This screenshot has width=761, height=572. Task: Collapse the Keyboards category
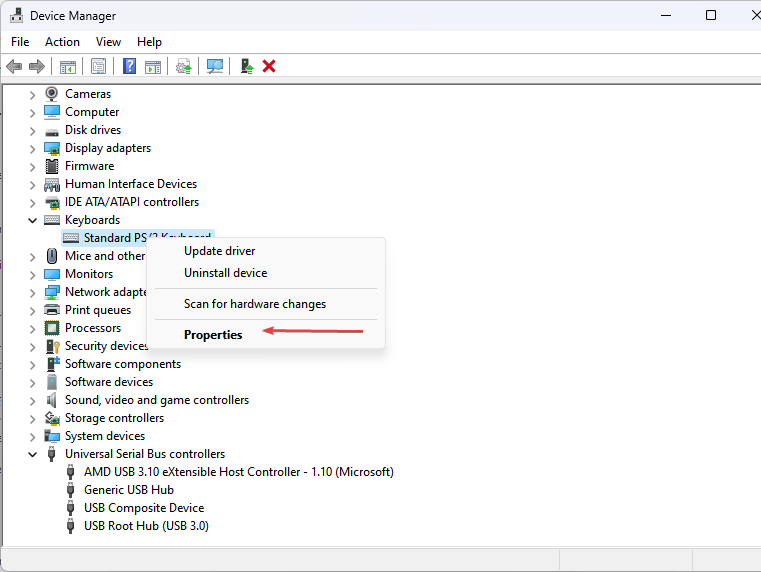coord(33,220)
